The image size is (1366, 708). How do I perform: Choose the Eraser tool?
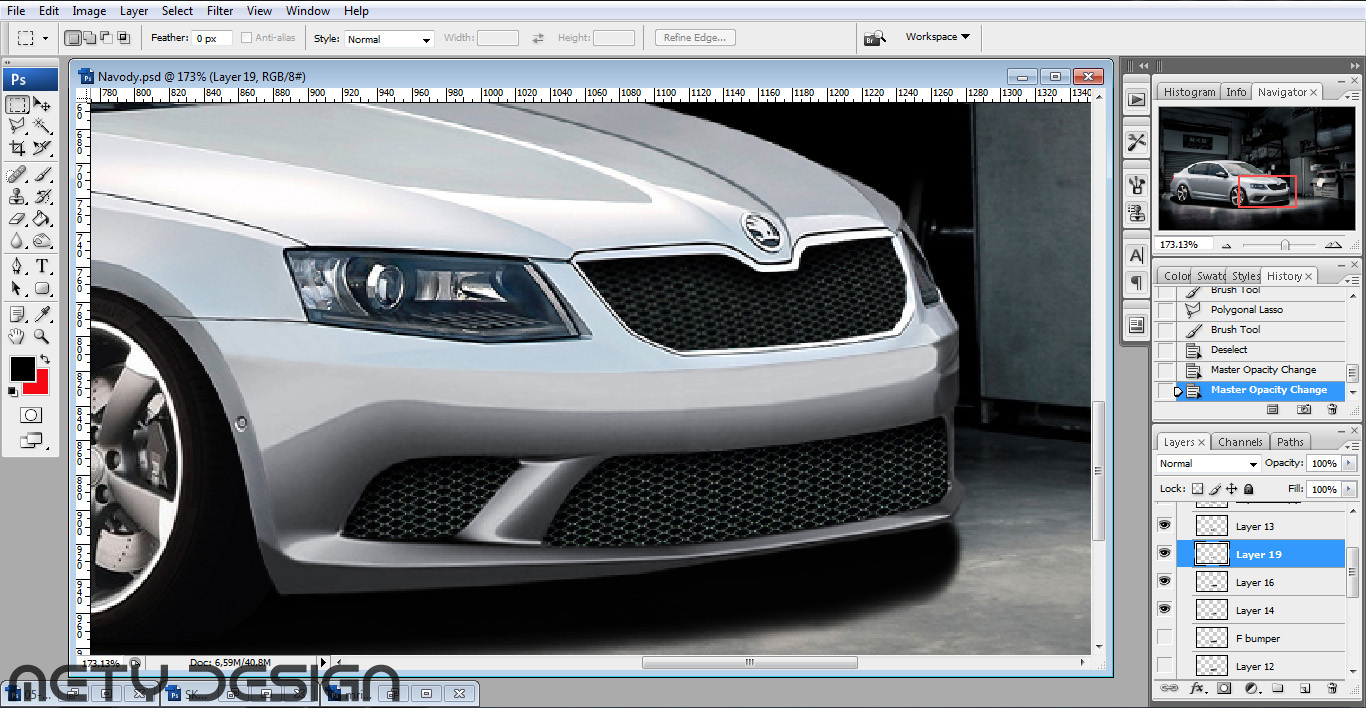click(x=17, y=219)
